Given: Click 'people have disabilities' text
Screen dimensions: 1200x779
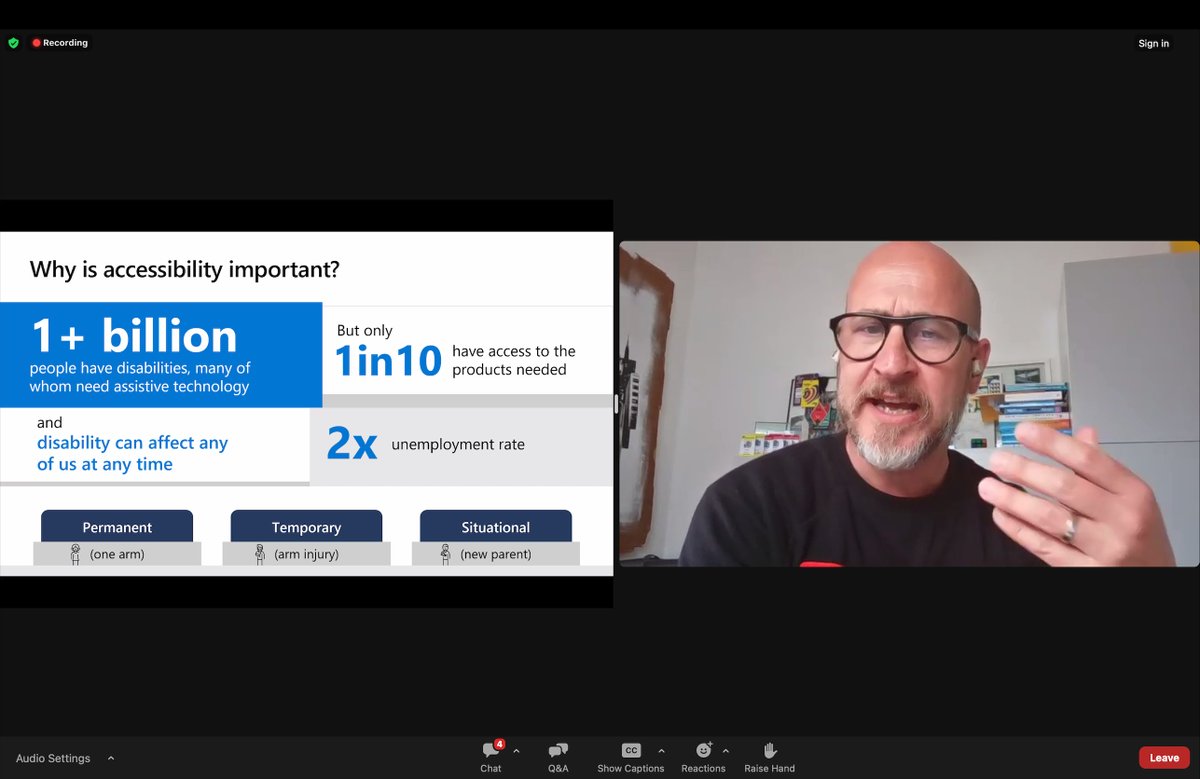Looking at the screenshot, I should pyautogui.click(x=139, y=377).
